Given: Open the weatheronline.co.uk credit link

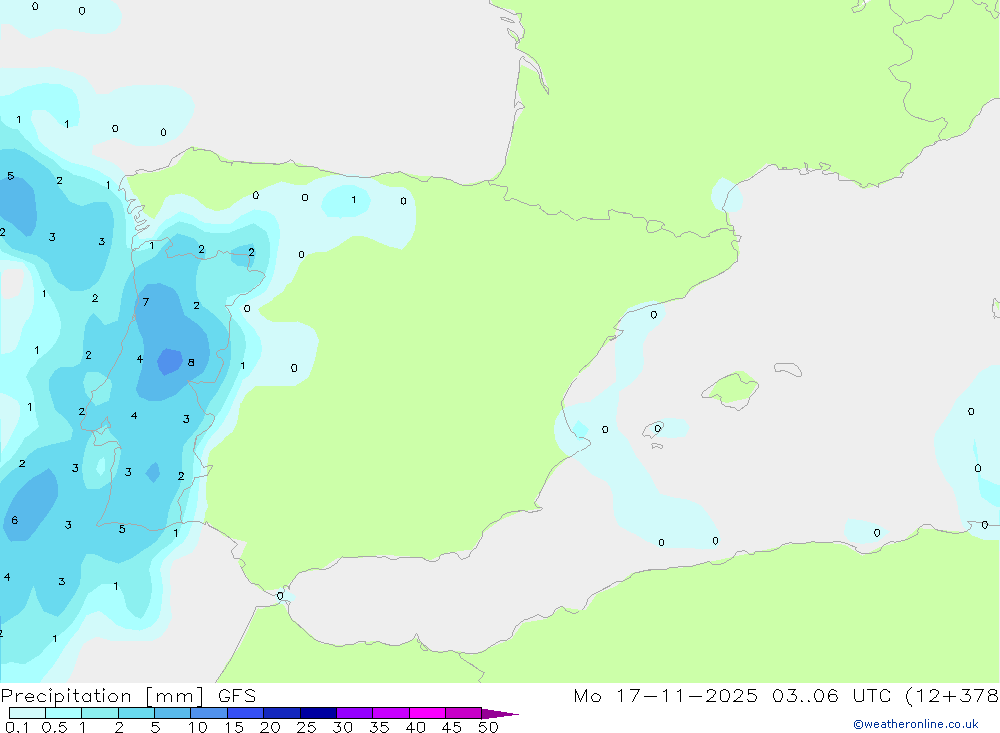Looking at the screenshot, I should (916, 724).
